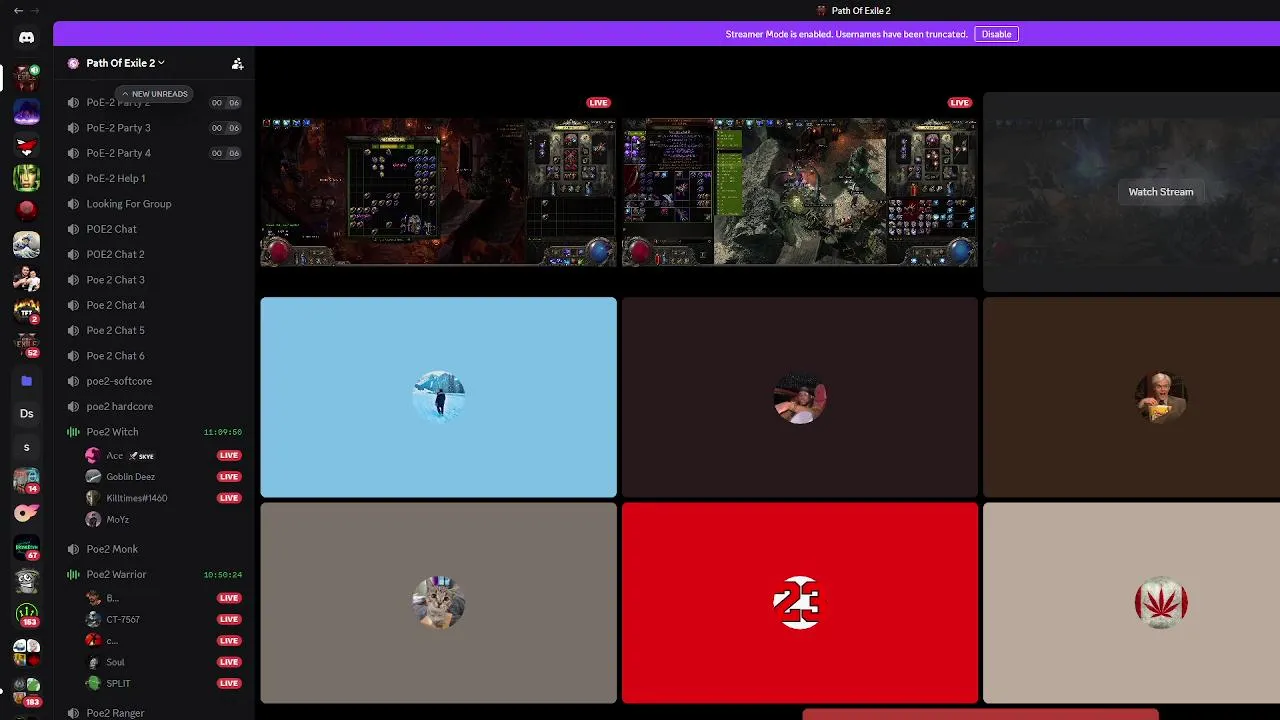Image resolution: width=1280 pixels, height=720 pixels.
Task: Select the light blue participant tile
Action: tap(438, 397)
